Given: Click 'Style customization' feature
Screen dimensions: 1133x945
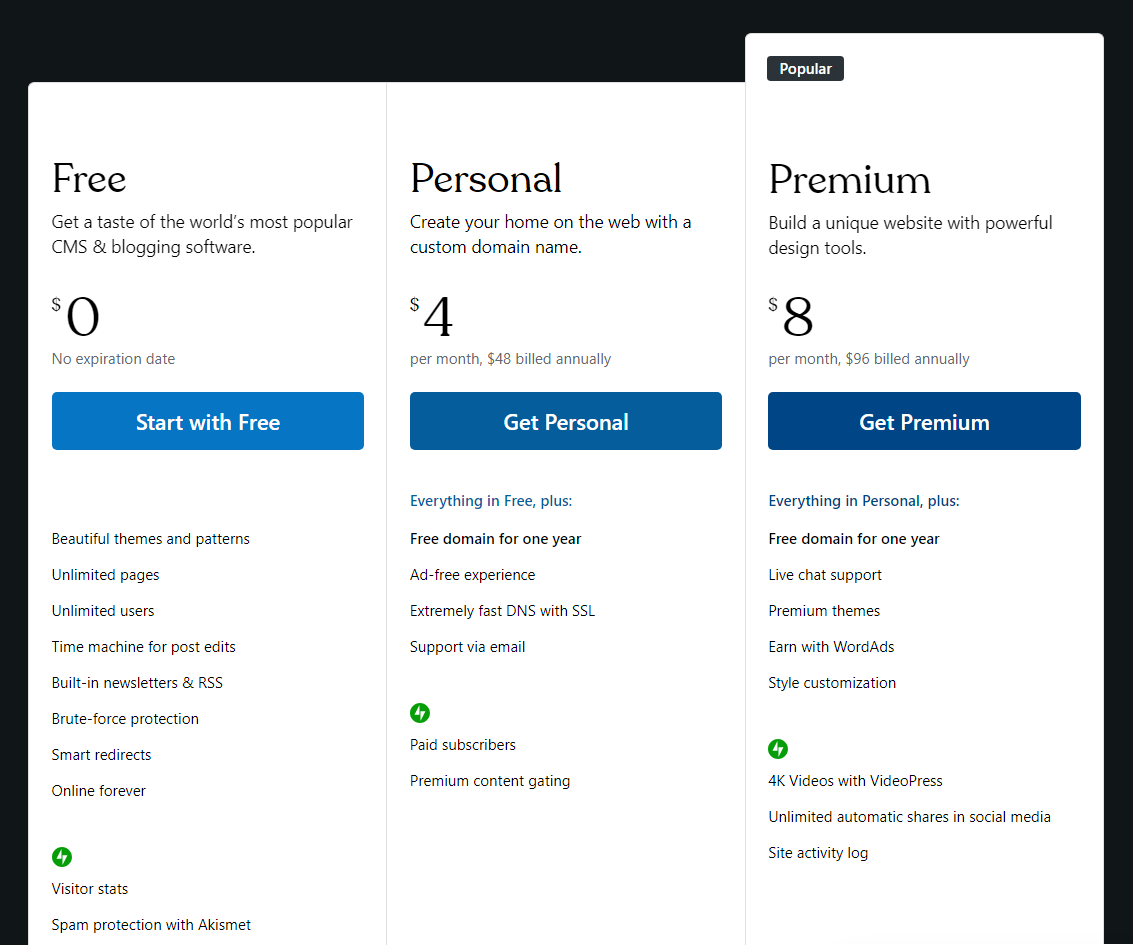Looking at the screenshot, I should tap(832, 683).
